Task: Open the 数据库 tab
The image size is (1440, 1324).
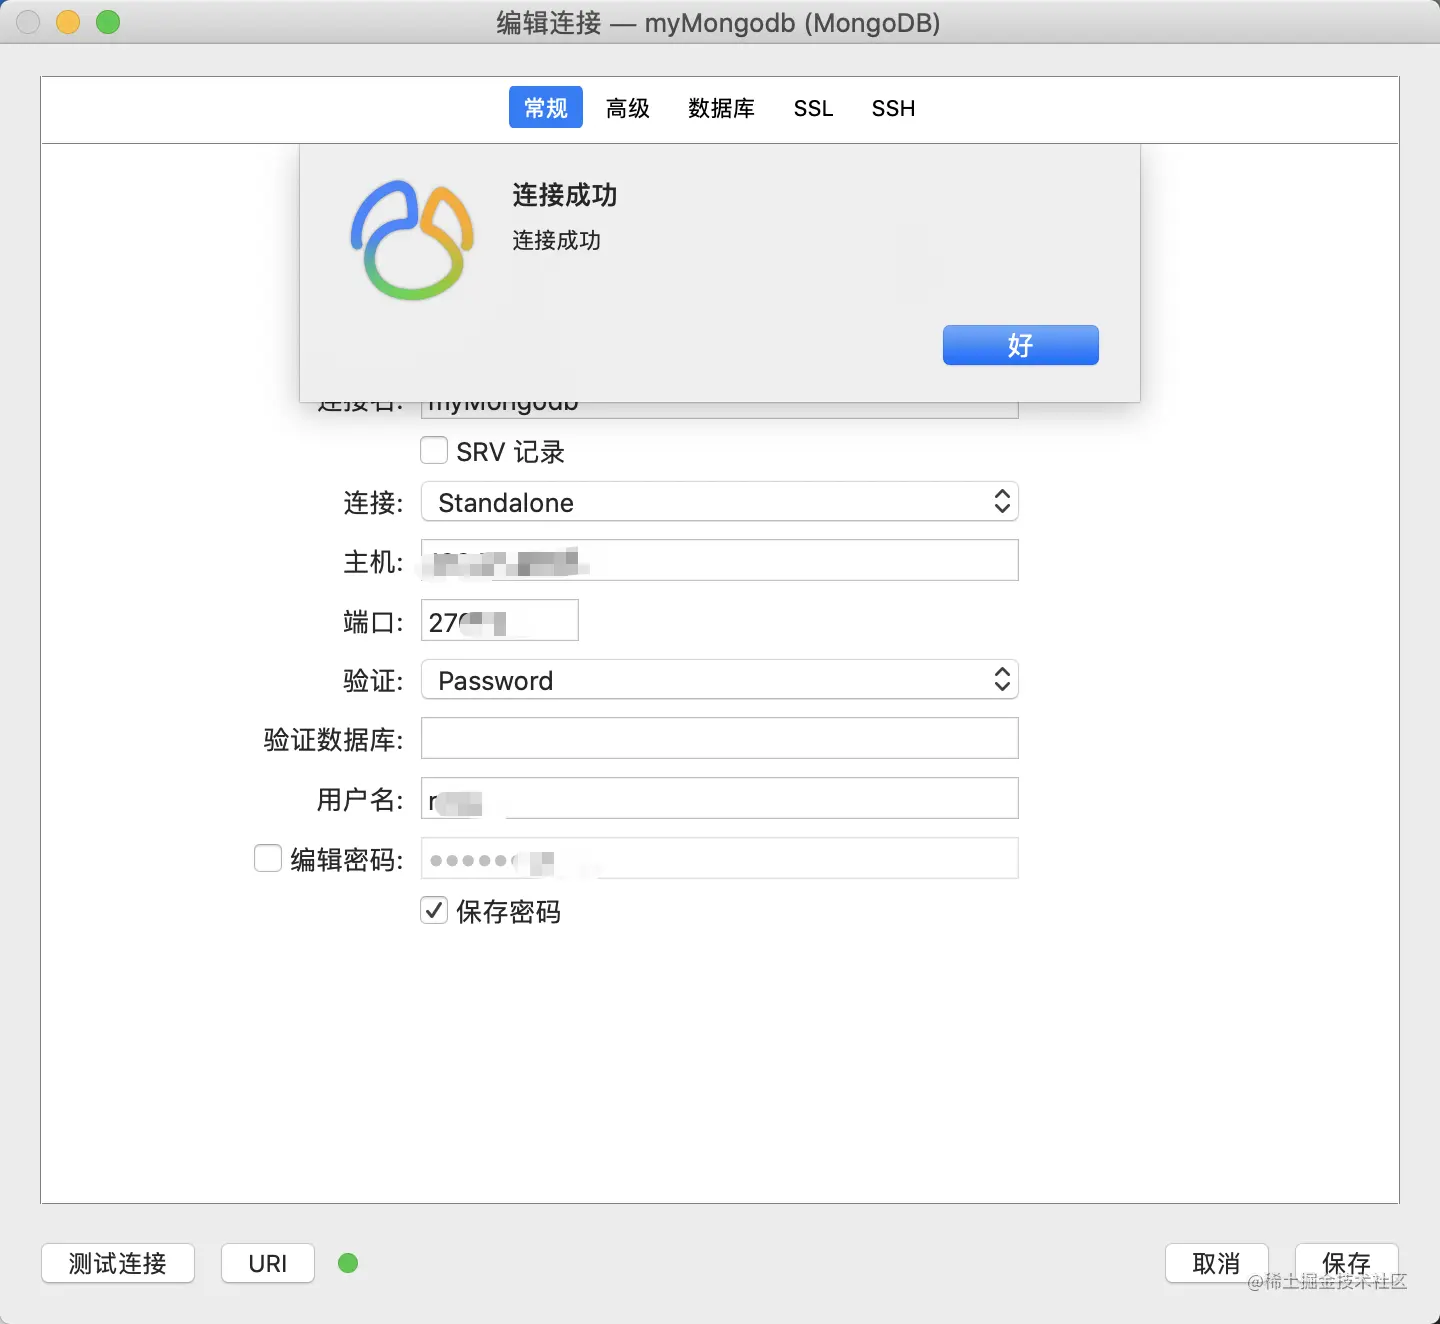Action: pyautogui.click(x=721, y=108)
